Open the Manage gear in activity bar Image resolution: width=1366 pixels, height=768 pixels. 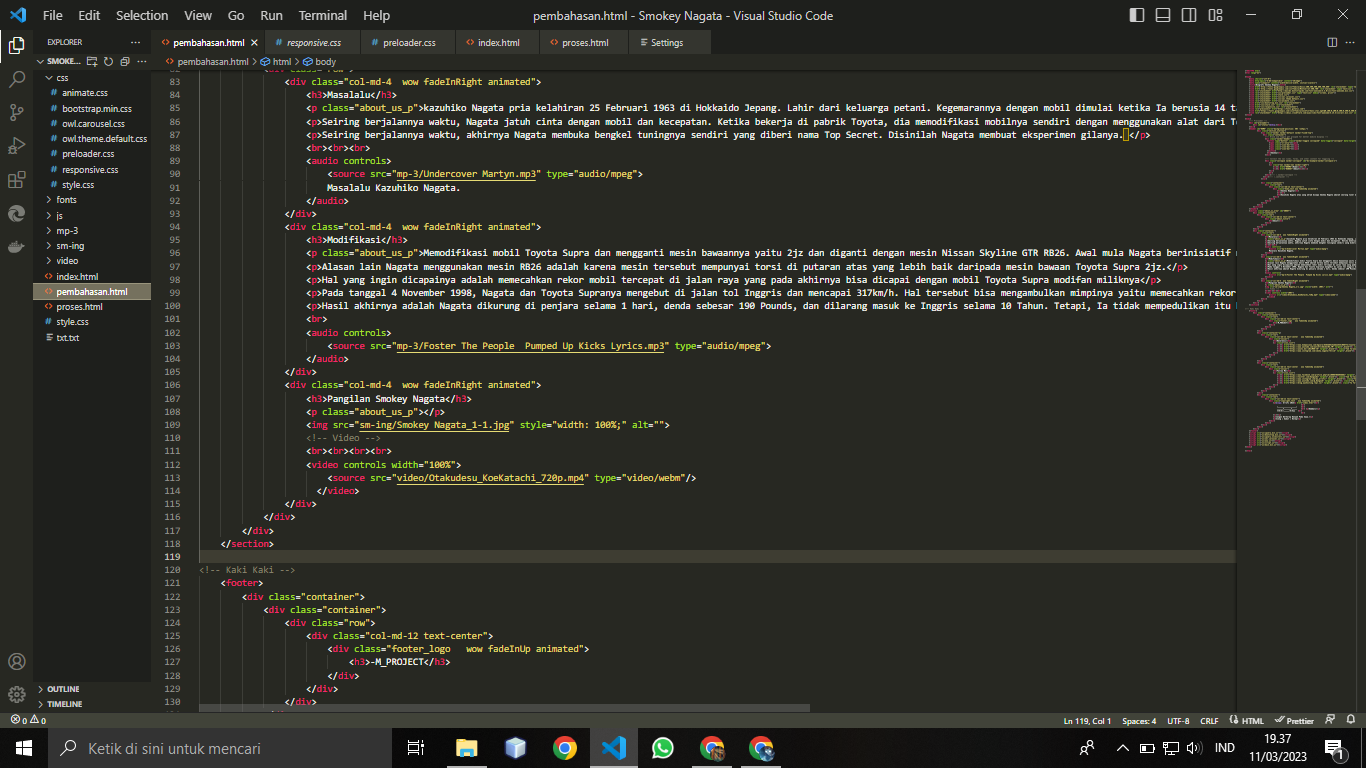point(16,694)
